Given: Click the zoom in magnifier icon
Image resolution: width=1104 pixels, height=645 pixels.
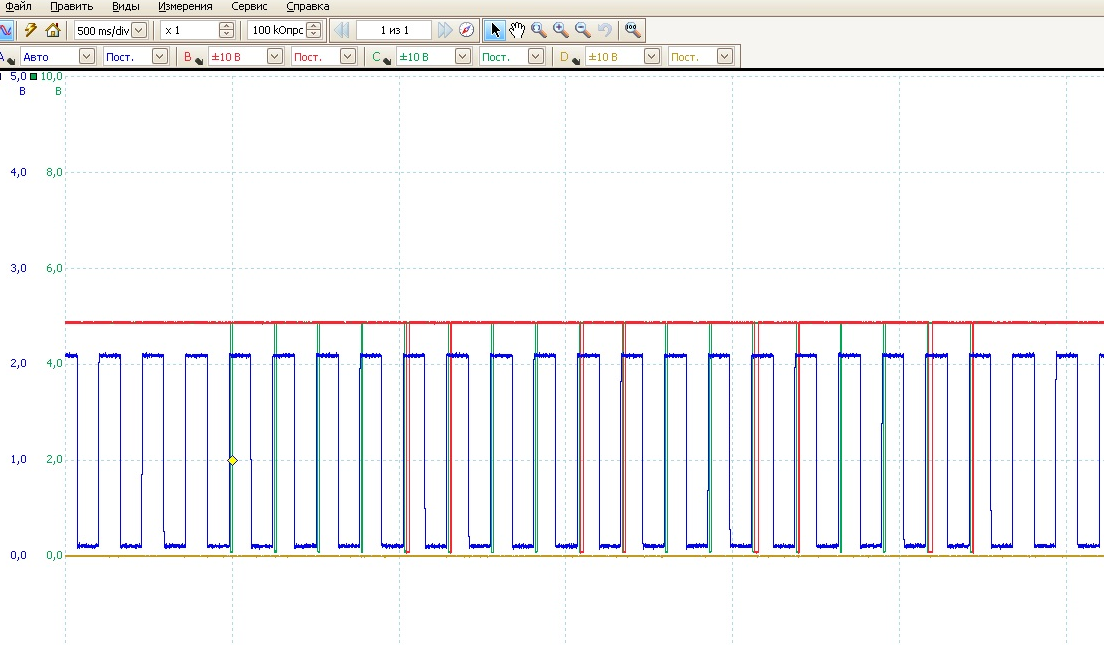Looking at the screenshot, I should [x=561, y=30].
